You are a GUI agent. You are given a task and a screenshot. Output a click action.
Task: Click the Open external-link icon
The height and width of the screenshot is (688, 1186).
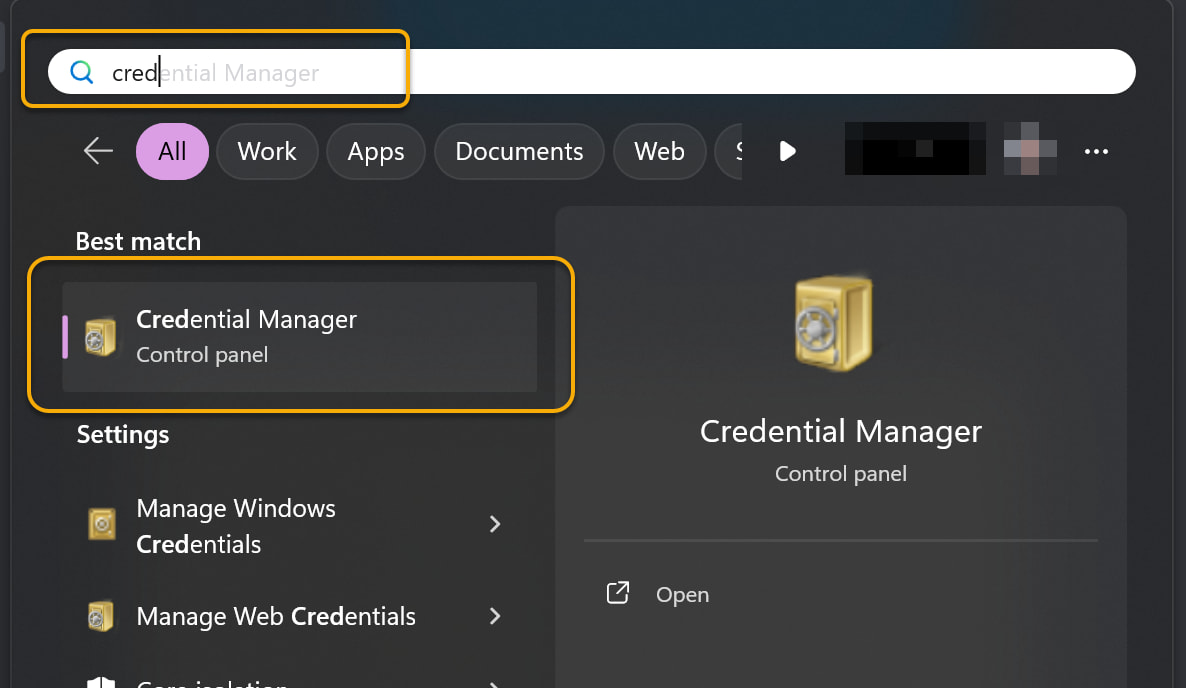[x=618, y=593]
